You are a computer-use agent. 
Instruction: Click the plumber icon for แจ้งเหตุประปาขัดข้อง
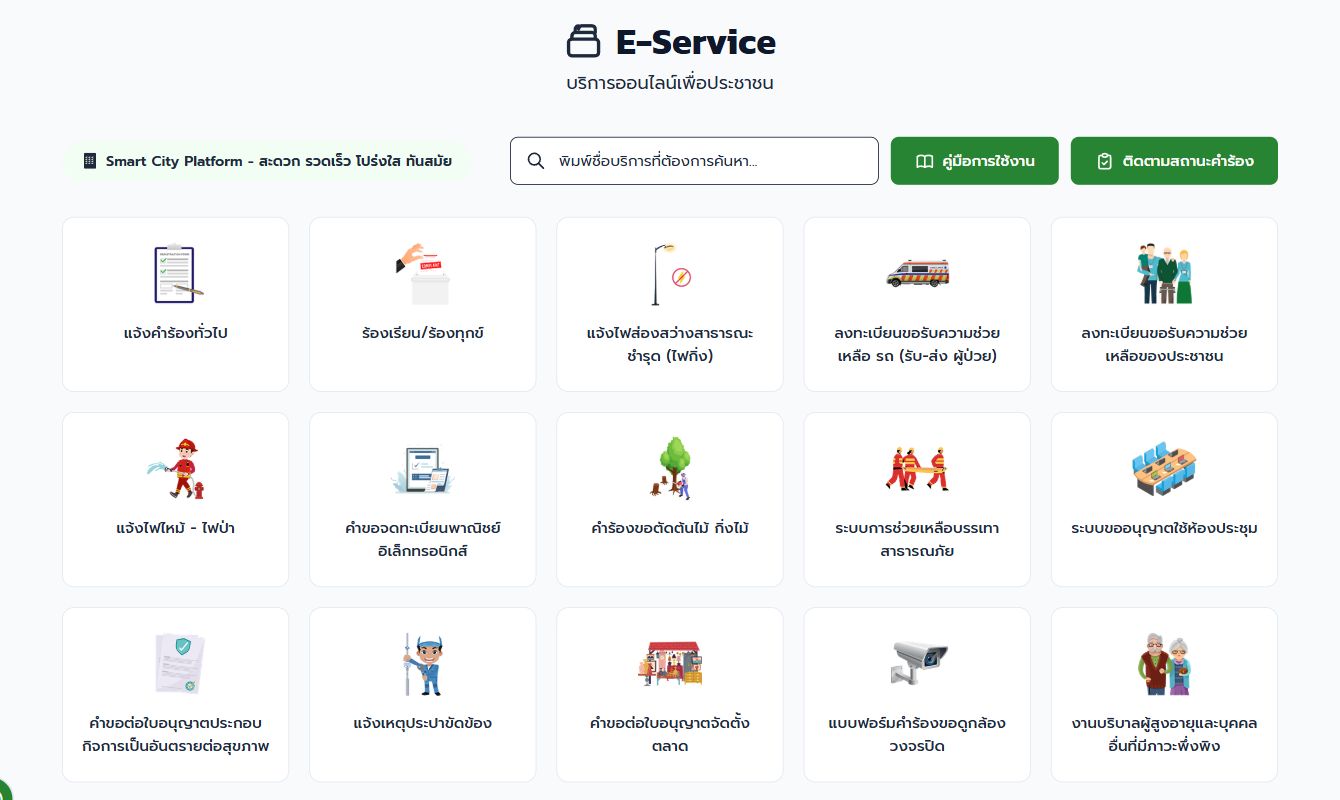coord(423,663)
